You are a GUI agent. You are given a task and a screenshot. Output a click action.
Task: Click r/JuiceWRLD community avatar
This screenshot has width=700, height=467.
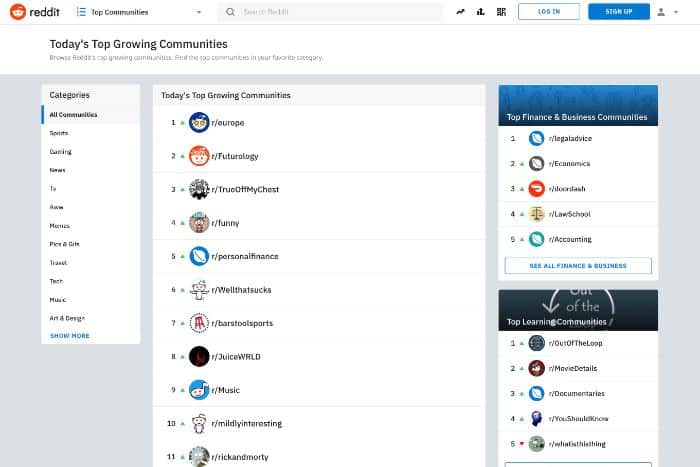pos(199,356)
